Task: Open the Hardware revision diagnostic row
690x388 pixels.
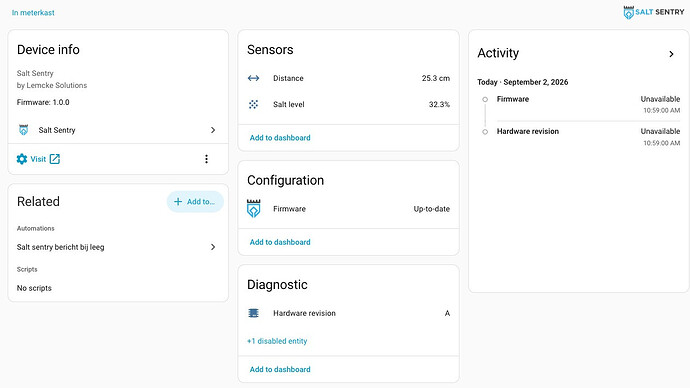Action: coord(349,313)
